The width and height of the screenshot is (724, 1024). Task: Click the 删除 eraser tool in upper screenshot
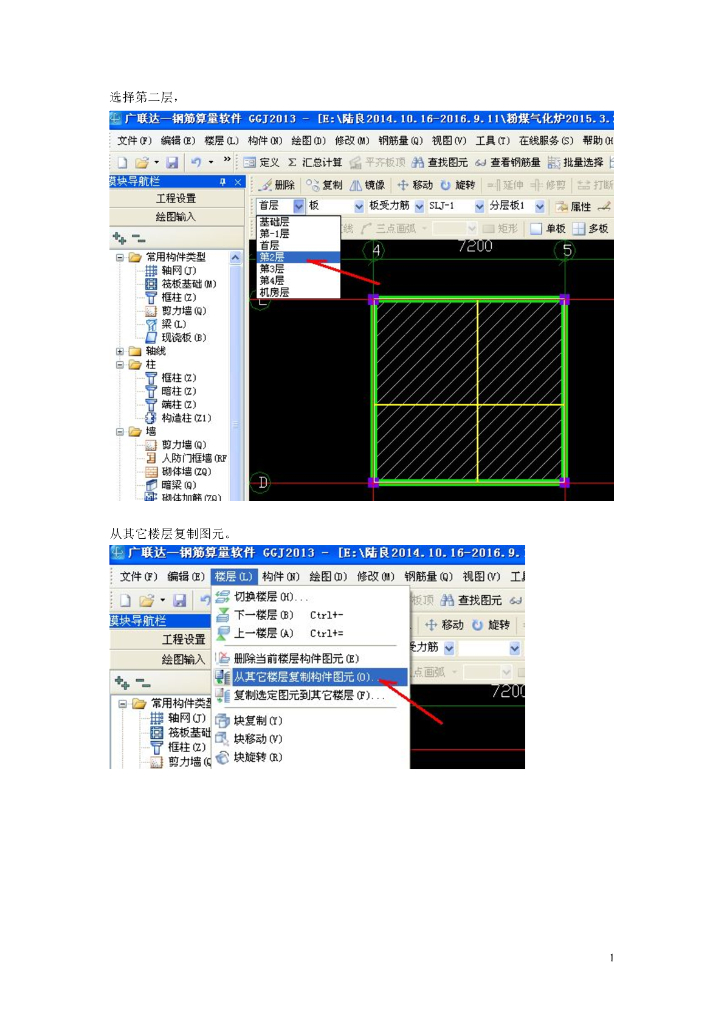tap(276, 185)
